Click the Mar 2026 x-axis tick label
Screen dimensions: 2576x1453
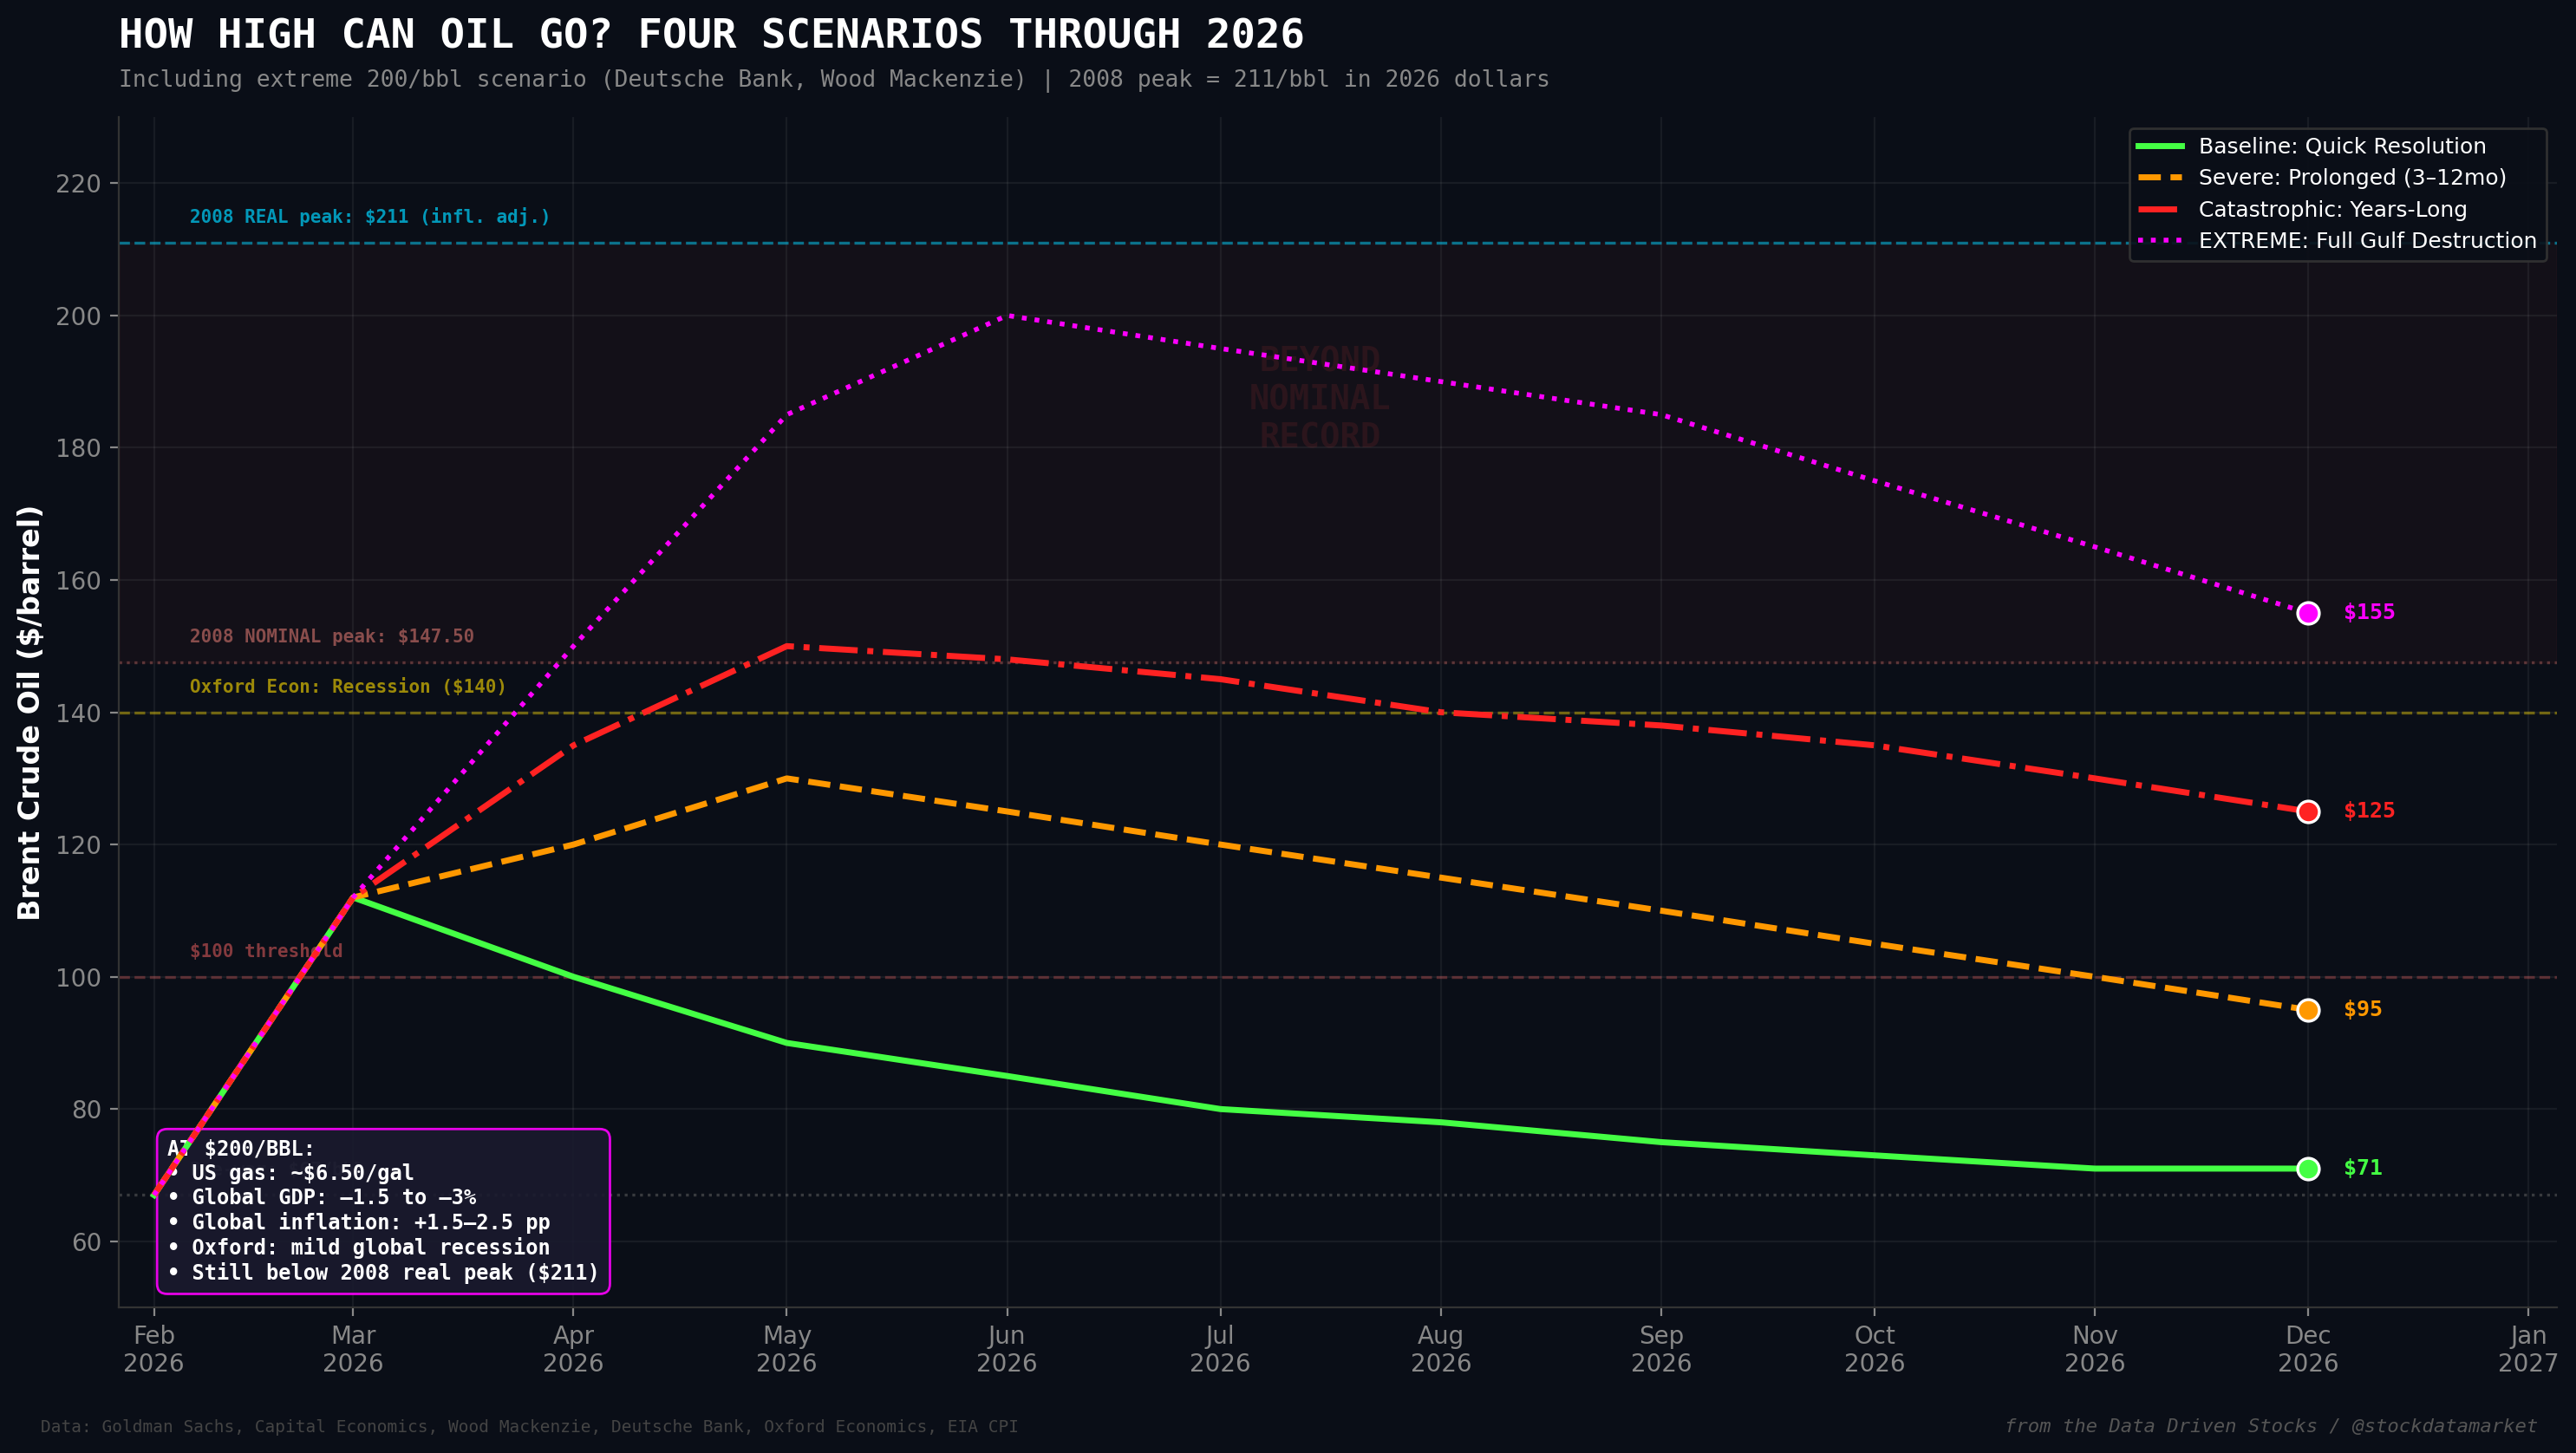[x=352, y=1348]
